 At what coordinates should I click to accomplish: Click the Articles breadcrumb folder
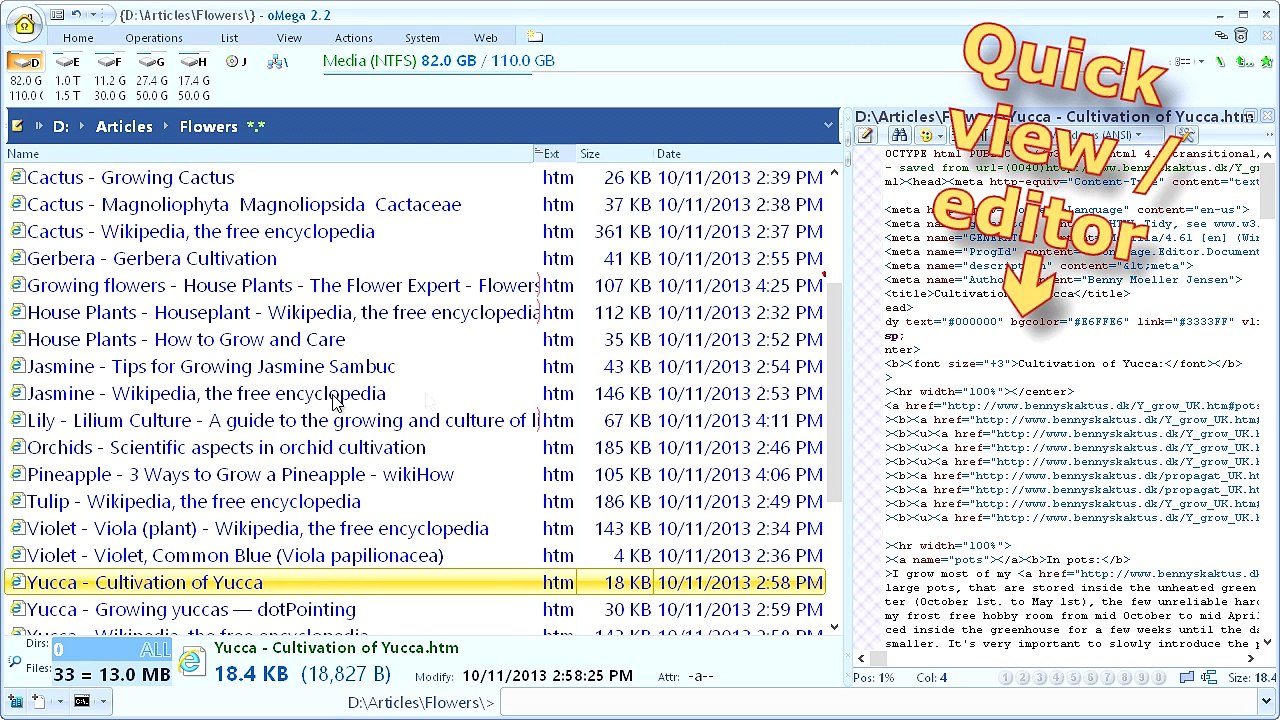click(x=124, y=126)
